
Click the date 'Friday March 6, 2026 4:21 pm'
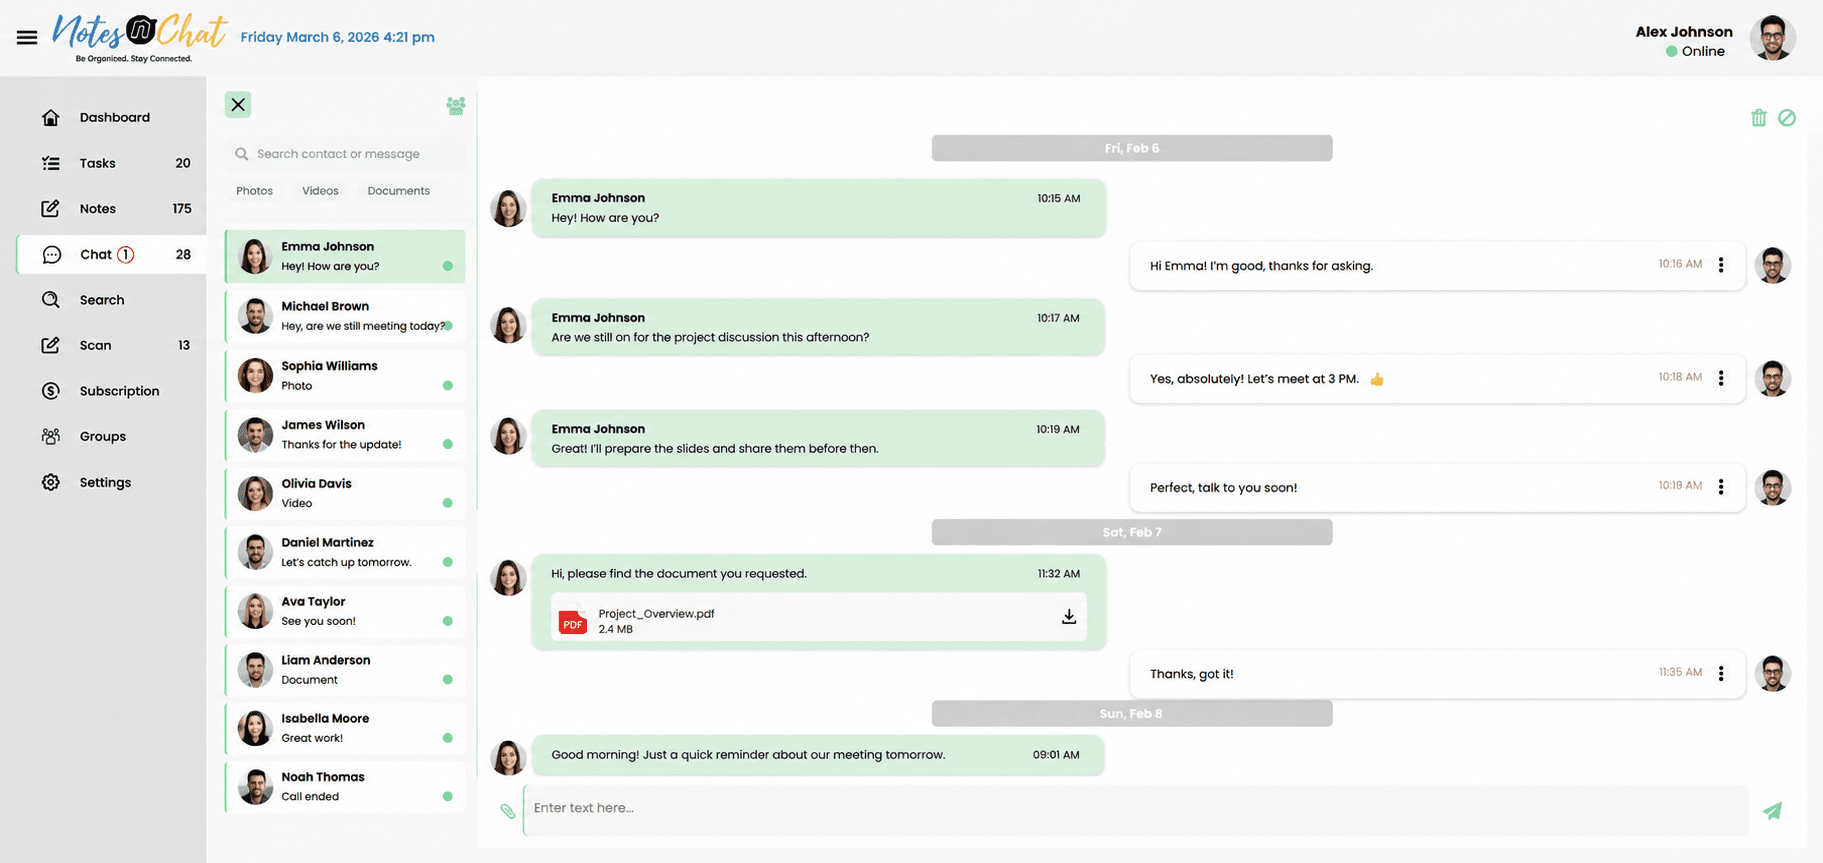click(x=337, y=37)
